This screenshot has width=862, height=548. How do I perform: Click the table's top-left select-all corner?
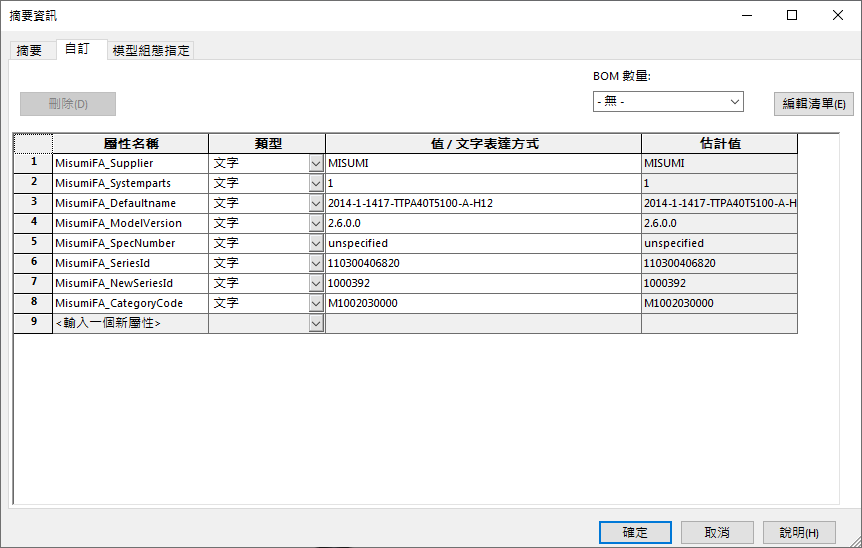click(33, 143)
